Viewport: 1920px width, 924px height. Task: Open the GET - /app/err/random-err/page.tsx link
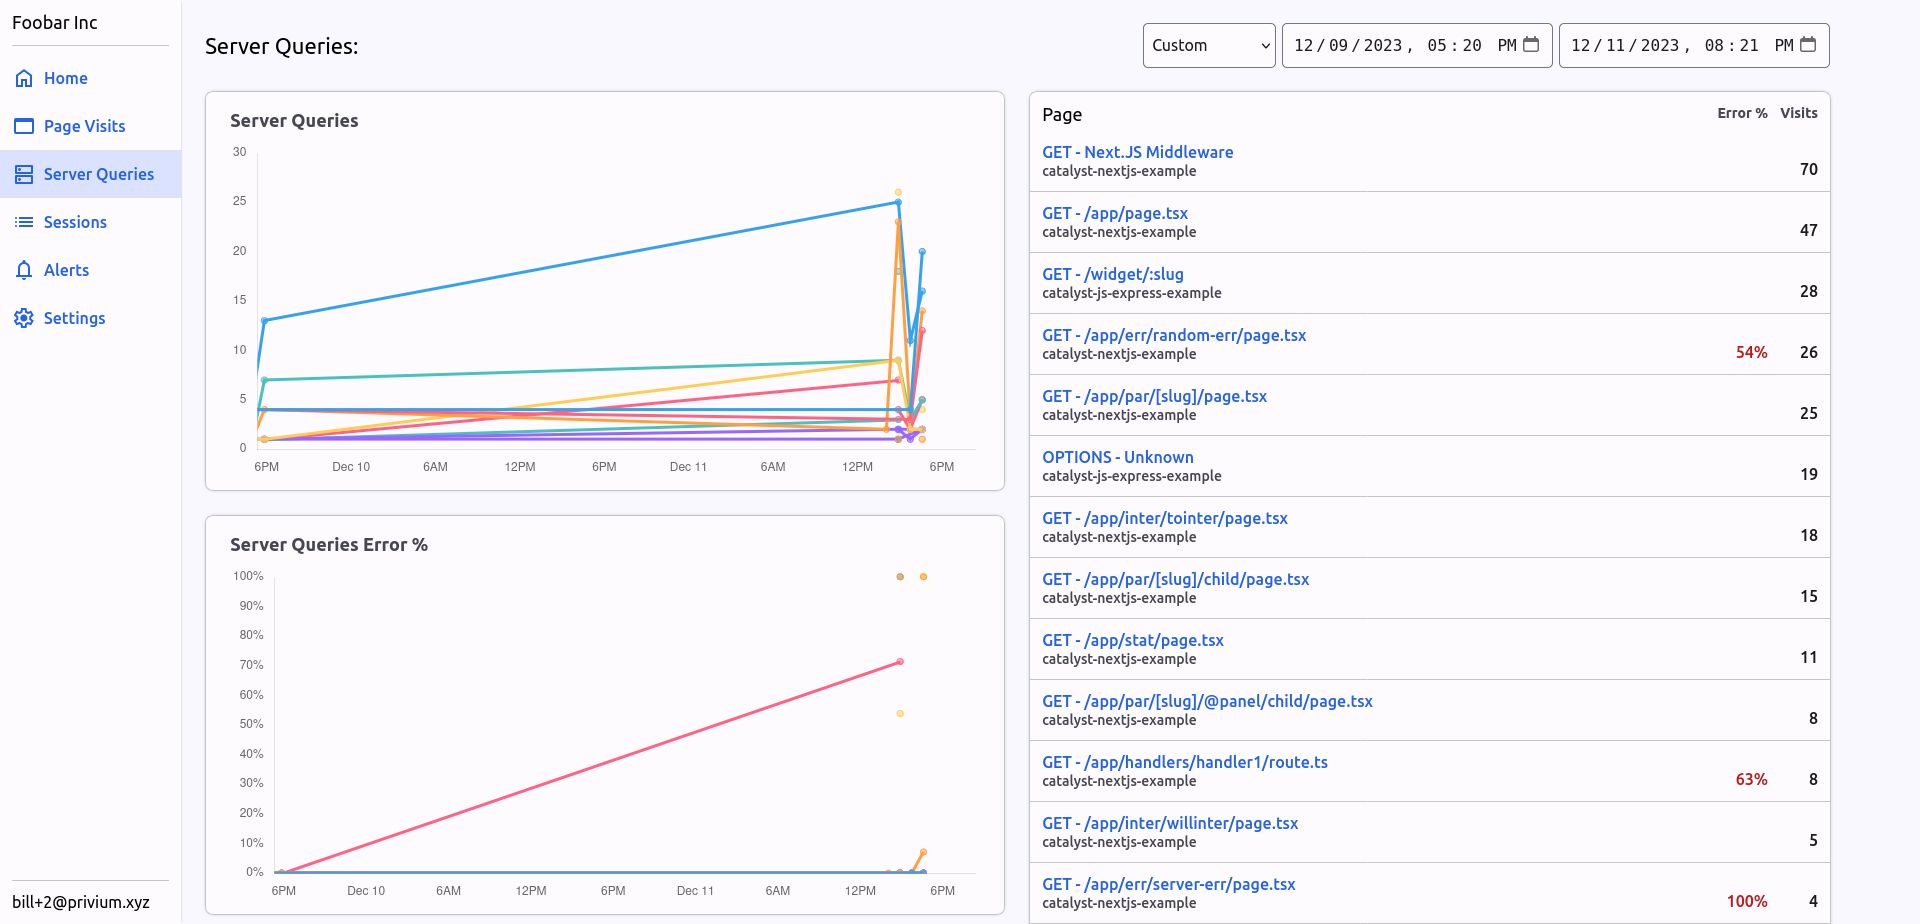coord(1174,335)
